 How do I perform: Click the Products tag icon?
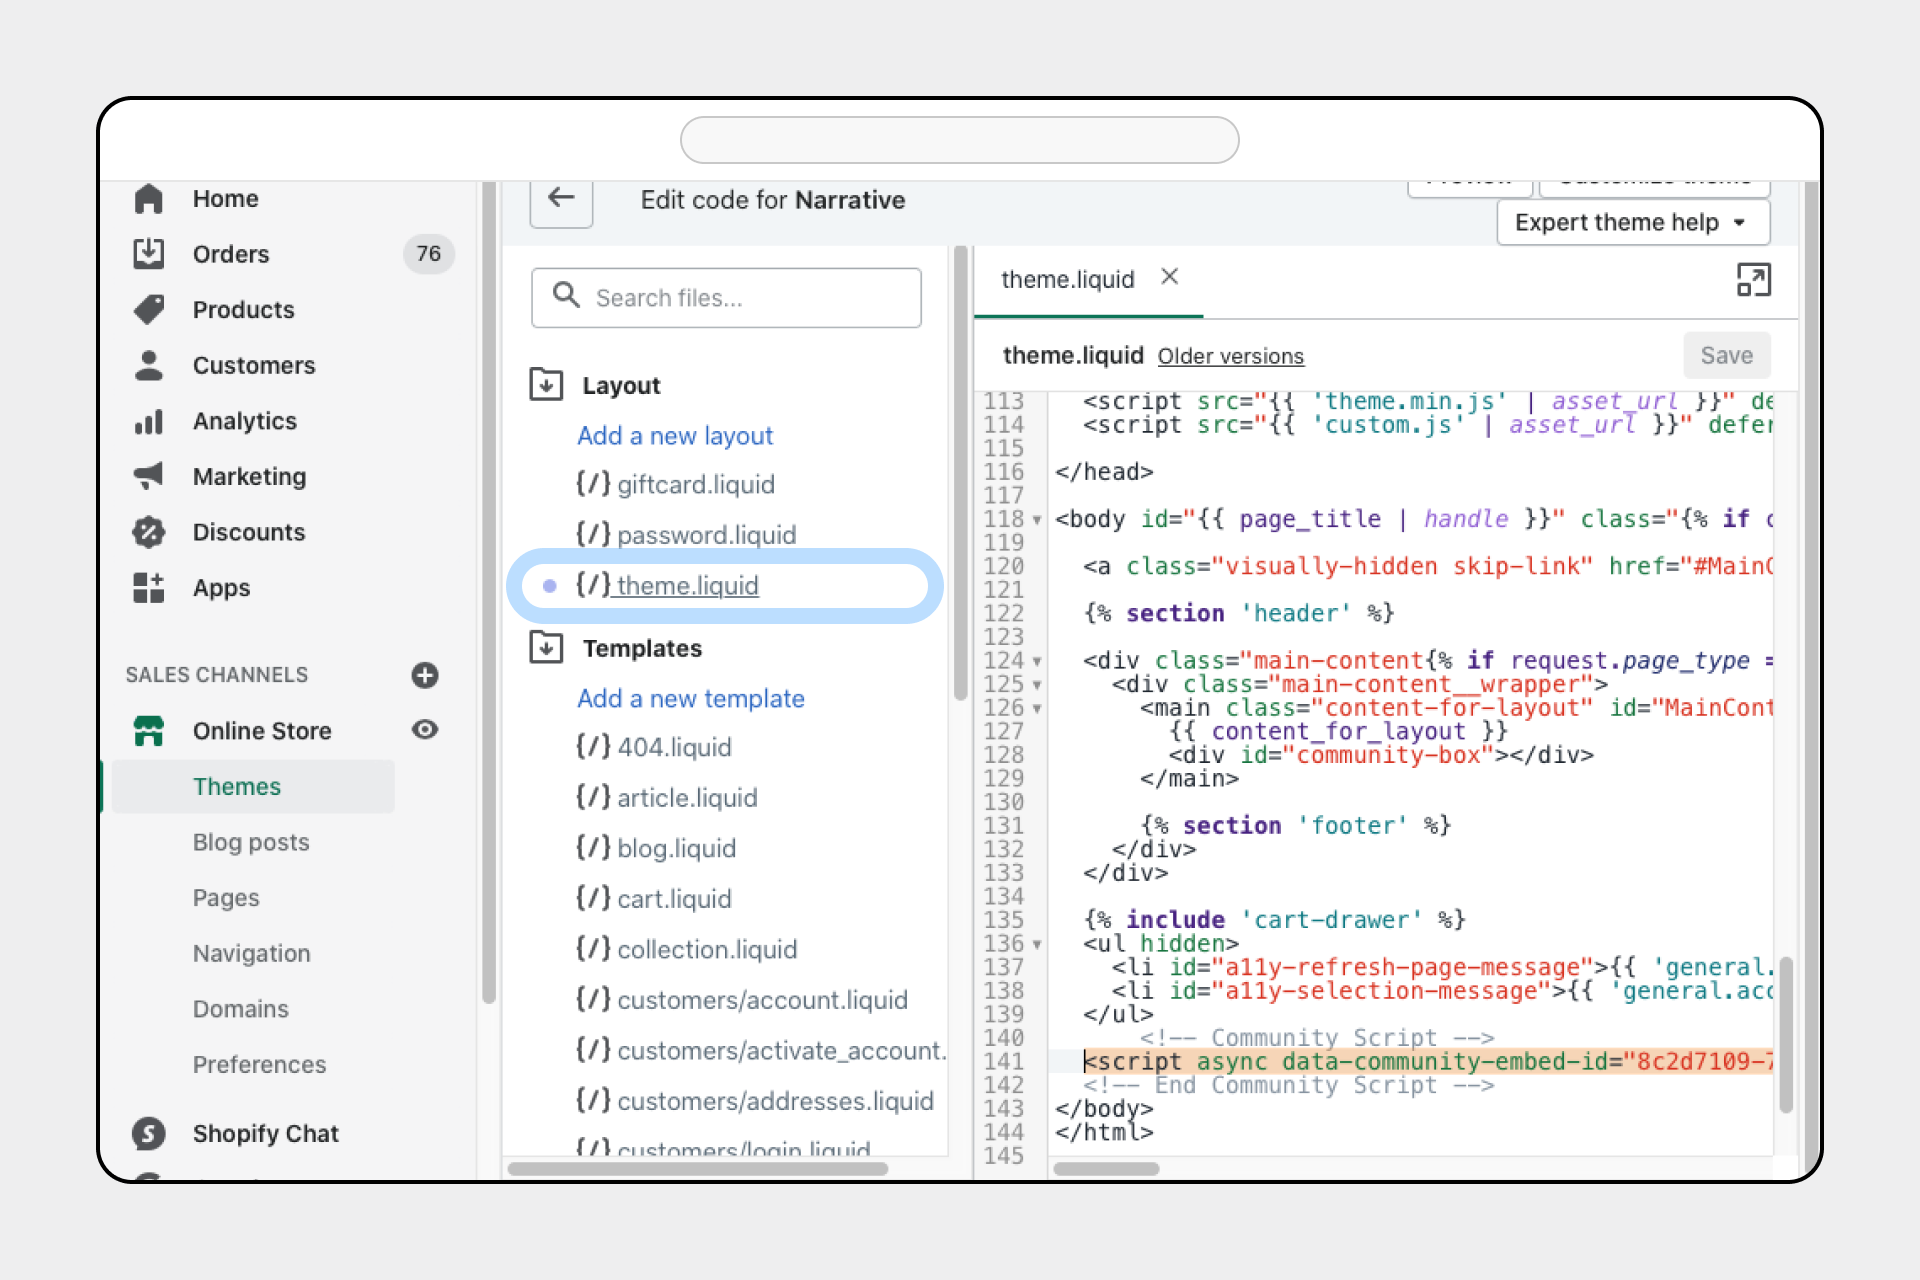tap(148, 309)
